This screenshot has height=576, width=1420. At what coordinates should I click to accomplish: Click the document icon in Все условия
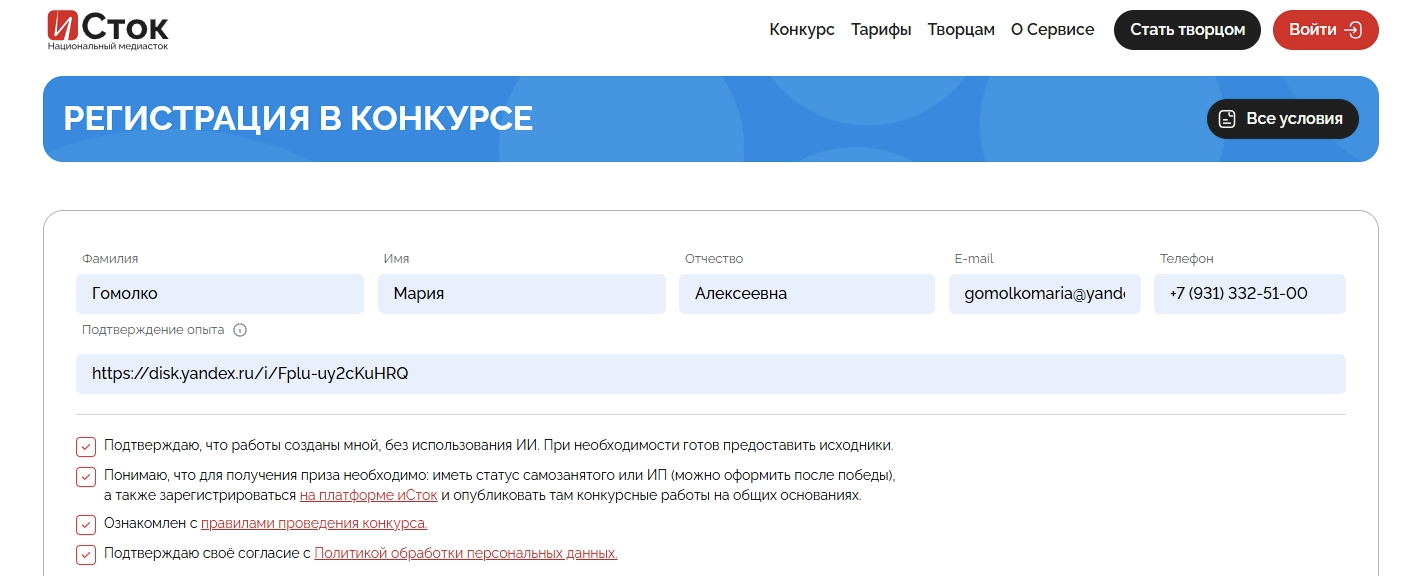(x=1227, y=119)
